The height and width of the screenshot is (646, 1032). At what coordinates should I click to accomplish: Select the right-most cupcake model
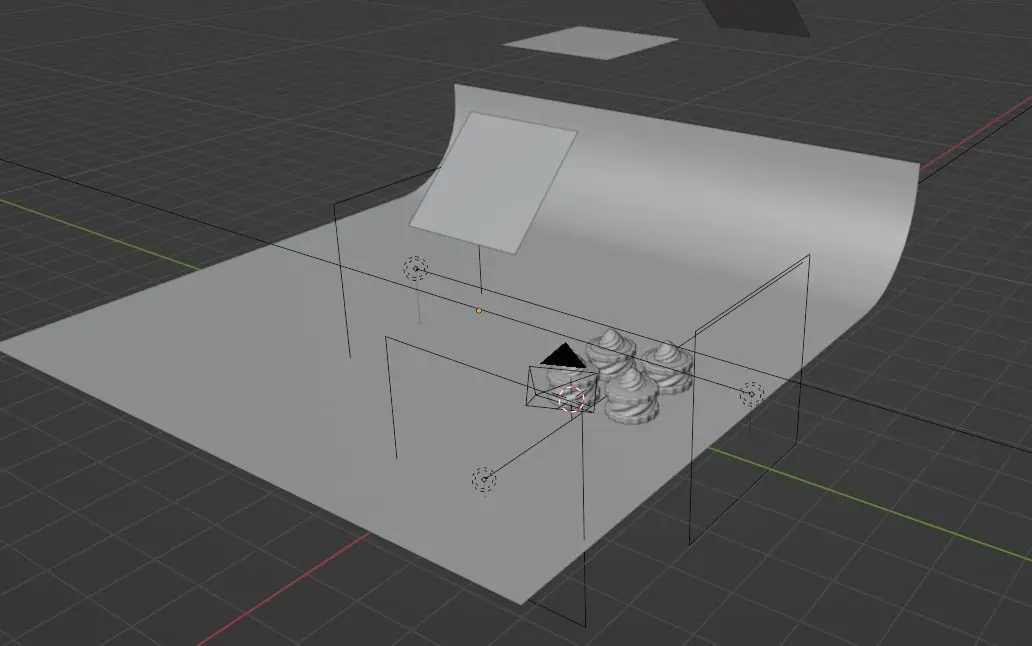(x=667, y=368)
